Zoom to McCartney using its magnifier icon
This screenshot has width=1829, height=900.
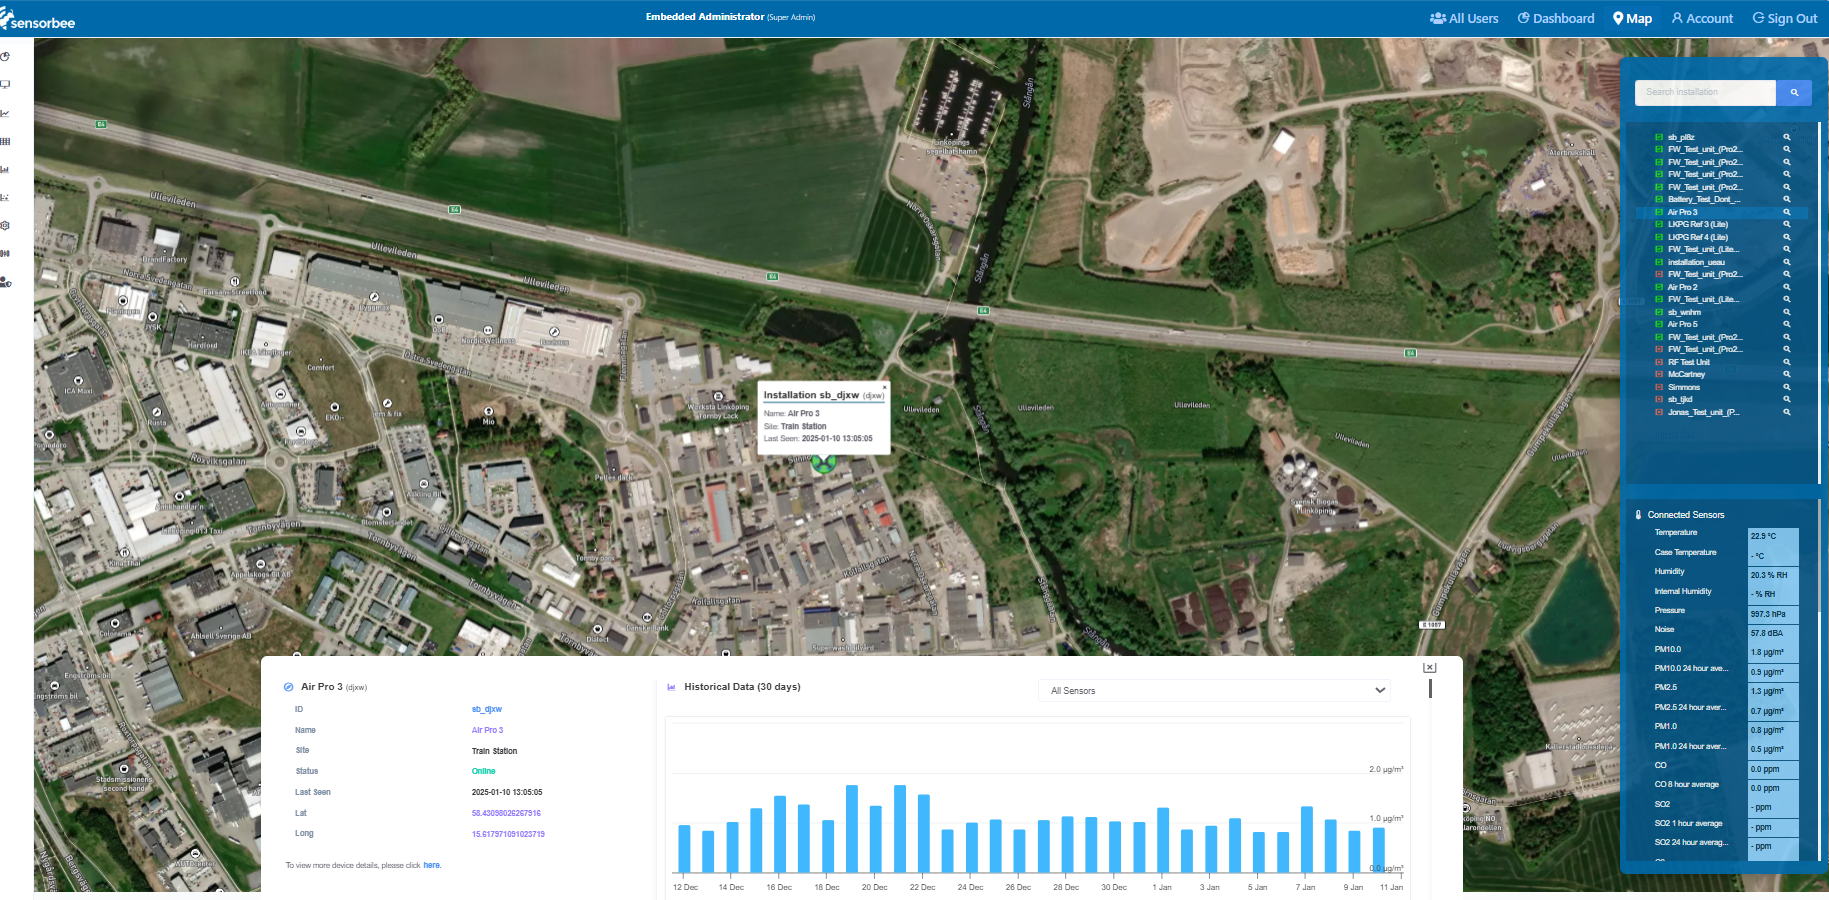(x=1786, y=374)
